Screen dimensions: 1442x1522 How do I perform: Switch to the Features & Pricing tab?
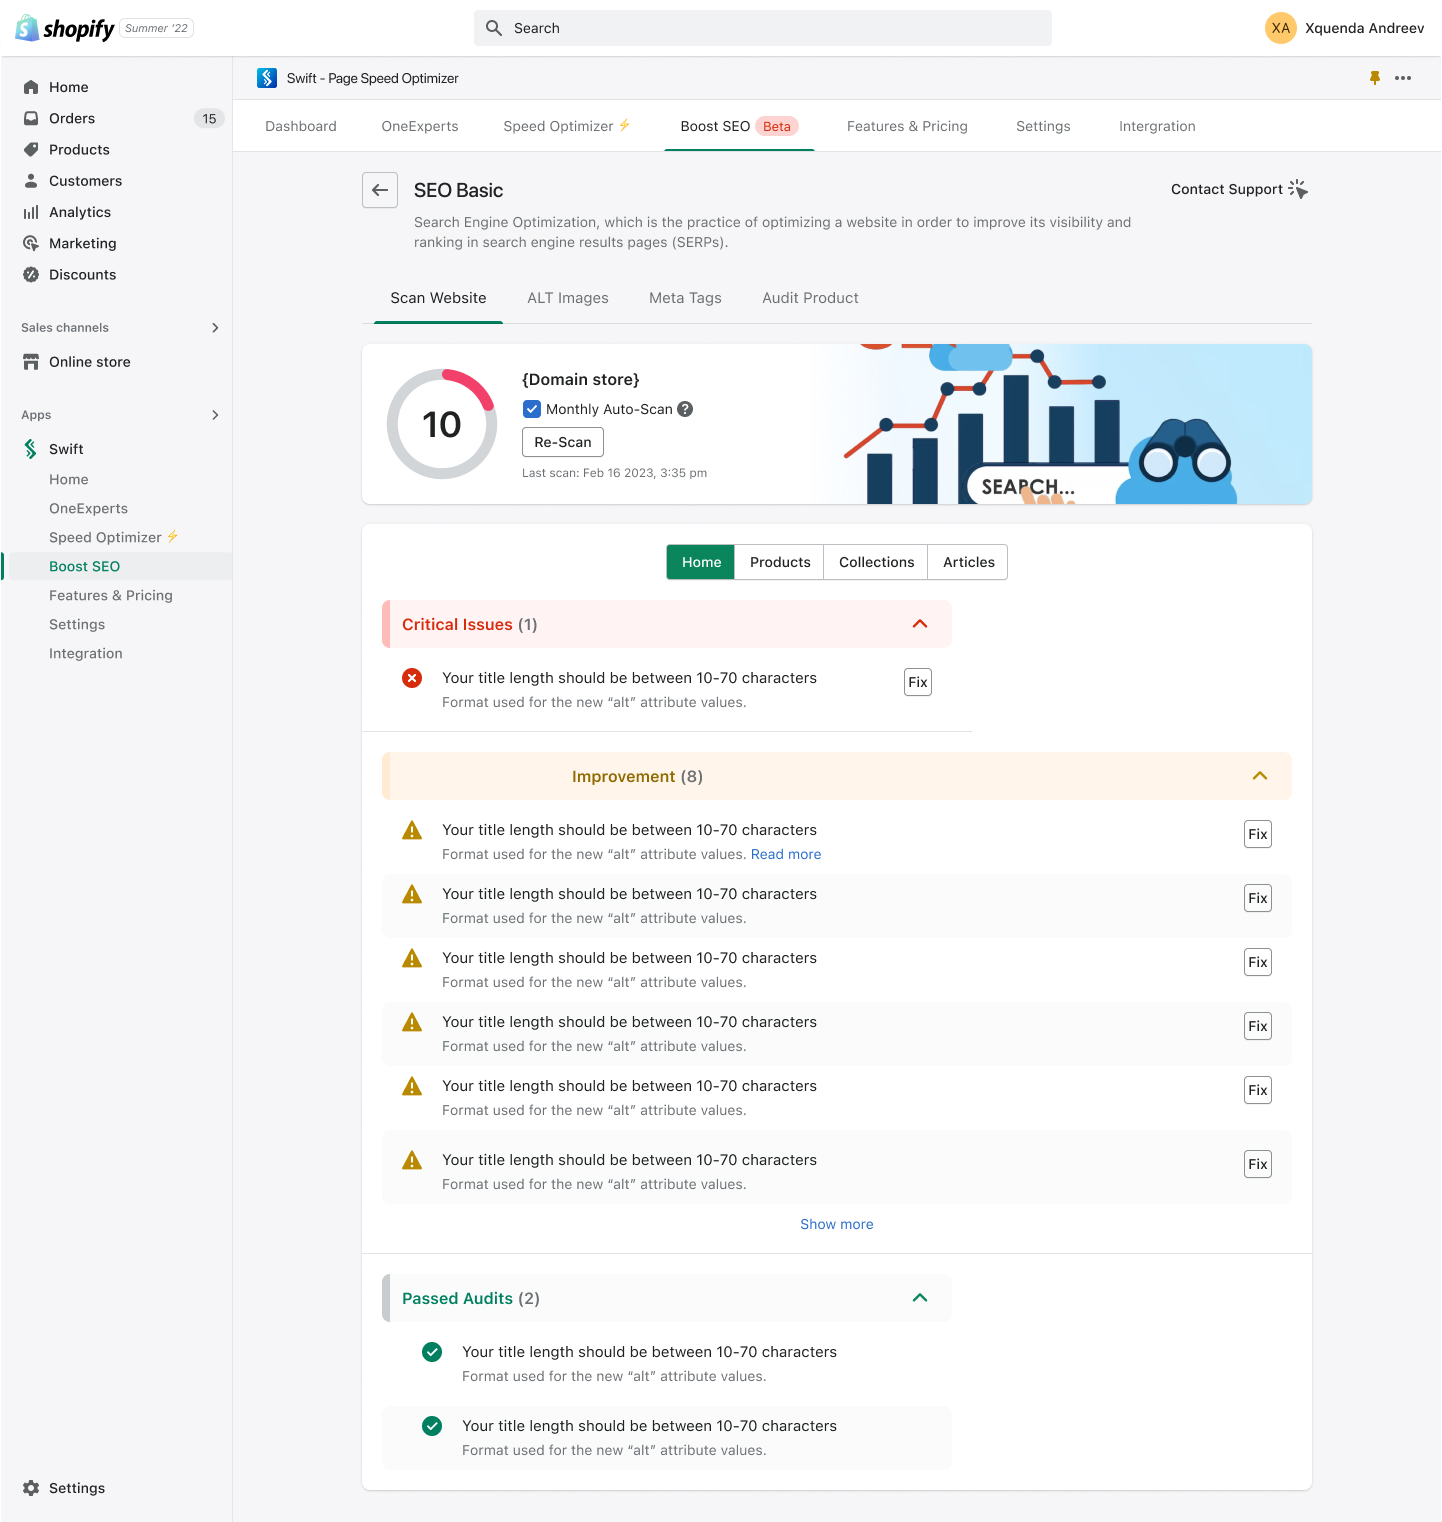coord(907,126)
